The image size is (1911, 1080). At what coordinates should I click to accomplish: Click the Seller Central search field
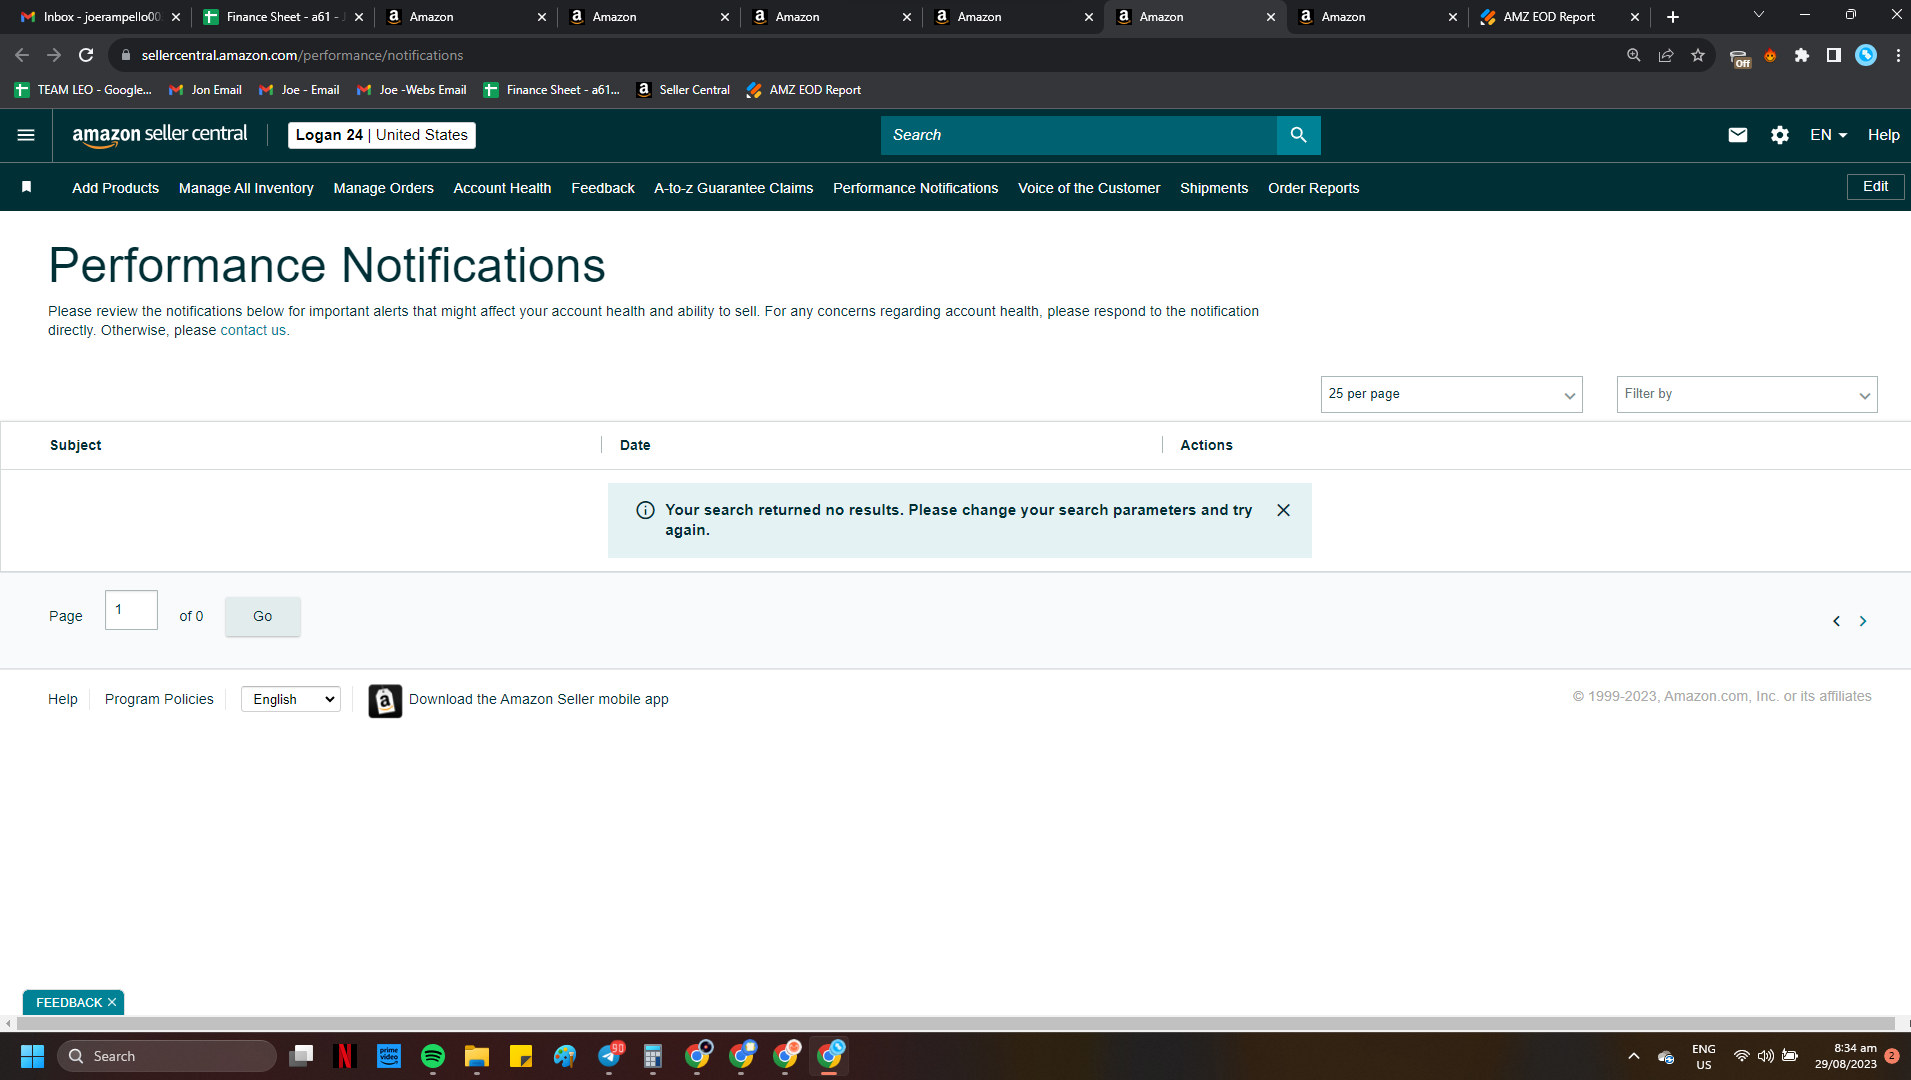[1078, 135]
